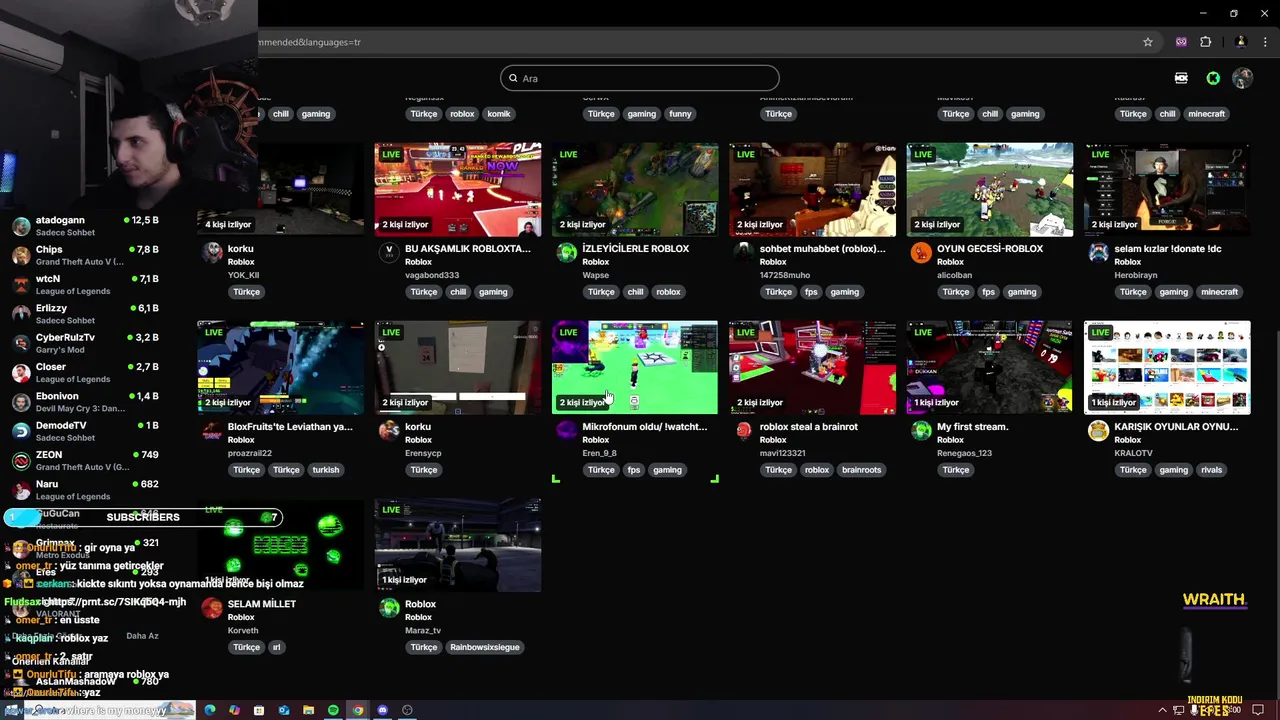1280x720 pixels.
Task: Open Chips channel avatar in sidebar
Action: [x=21, y=255]
